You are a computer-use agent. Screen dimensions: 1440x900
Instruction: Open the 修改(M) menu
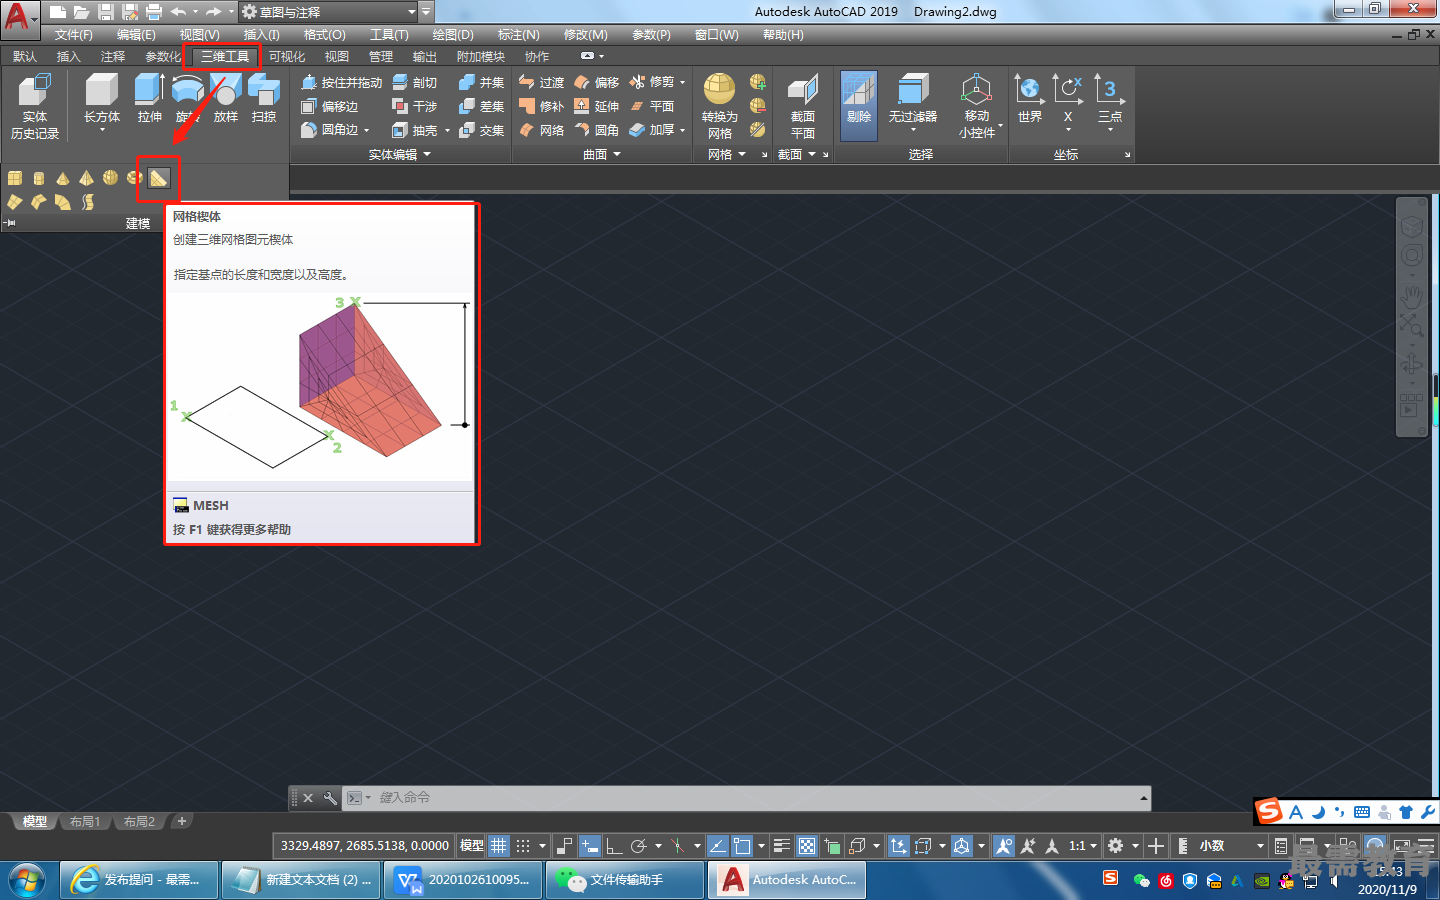[585, 34]
